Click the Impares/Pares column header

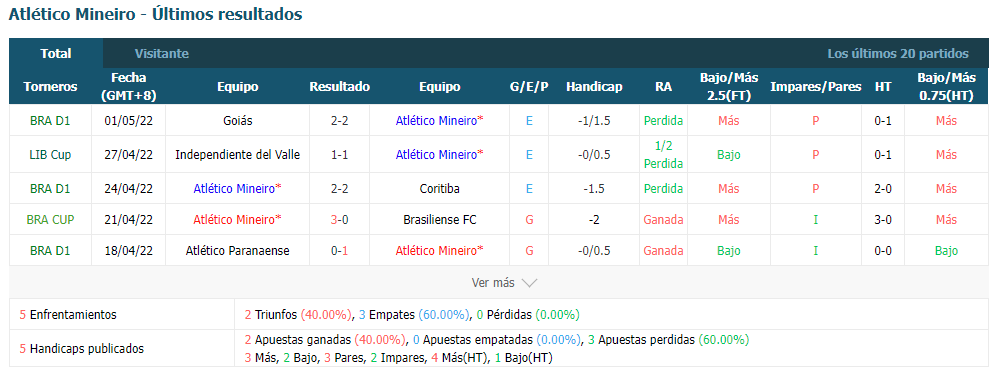[x=815, y=87]
